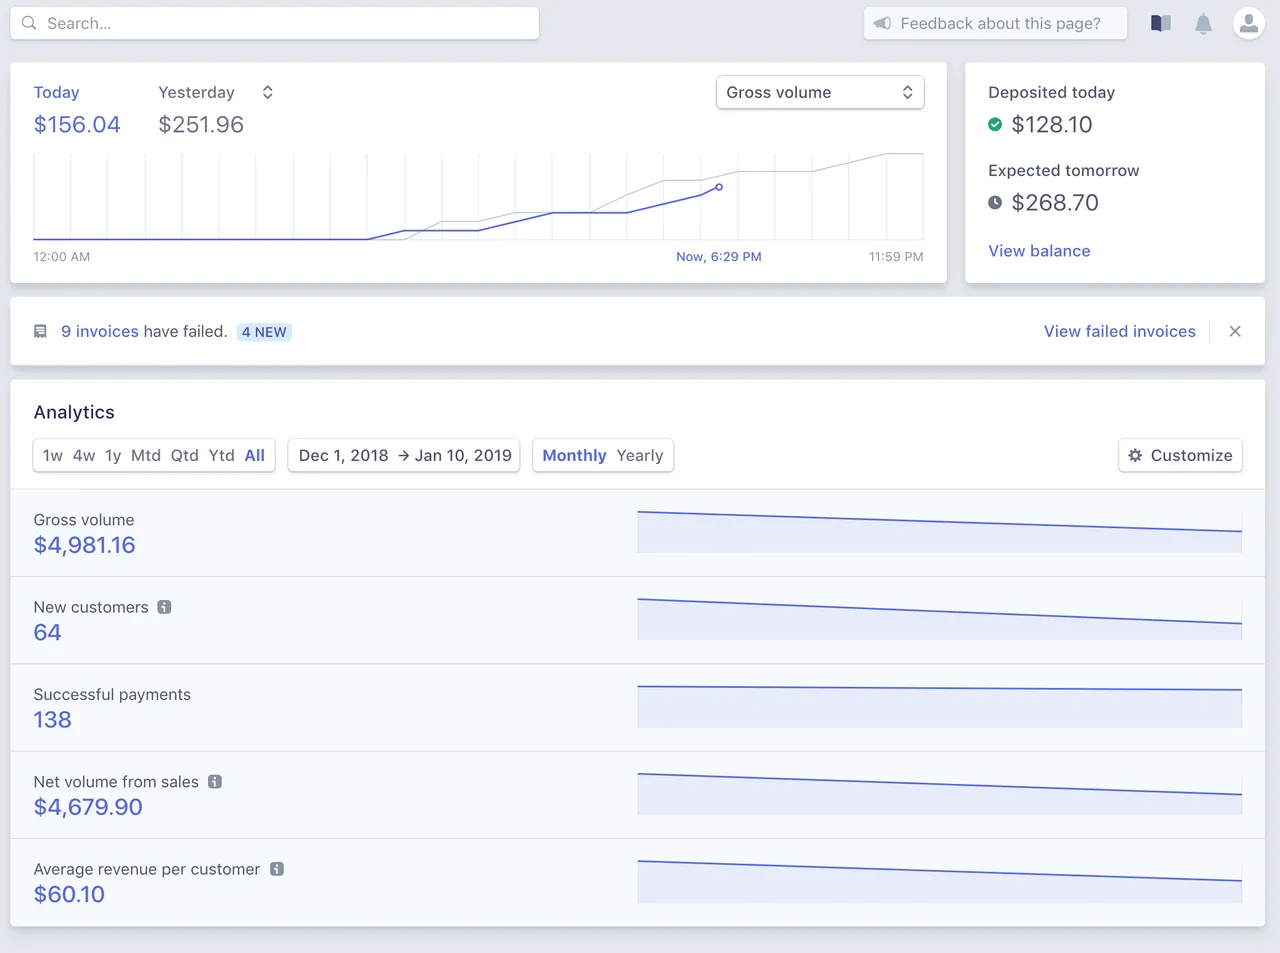The height and width of the screenshot is (953, 1280).
Task: Click the $128.10 deposited amount
Action: (1052, 124)
